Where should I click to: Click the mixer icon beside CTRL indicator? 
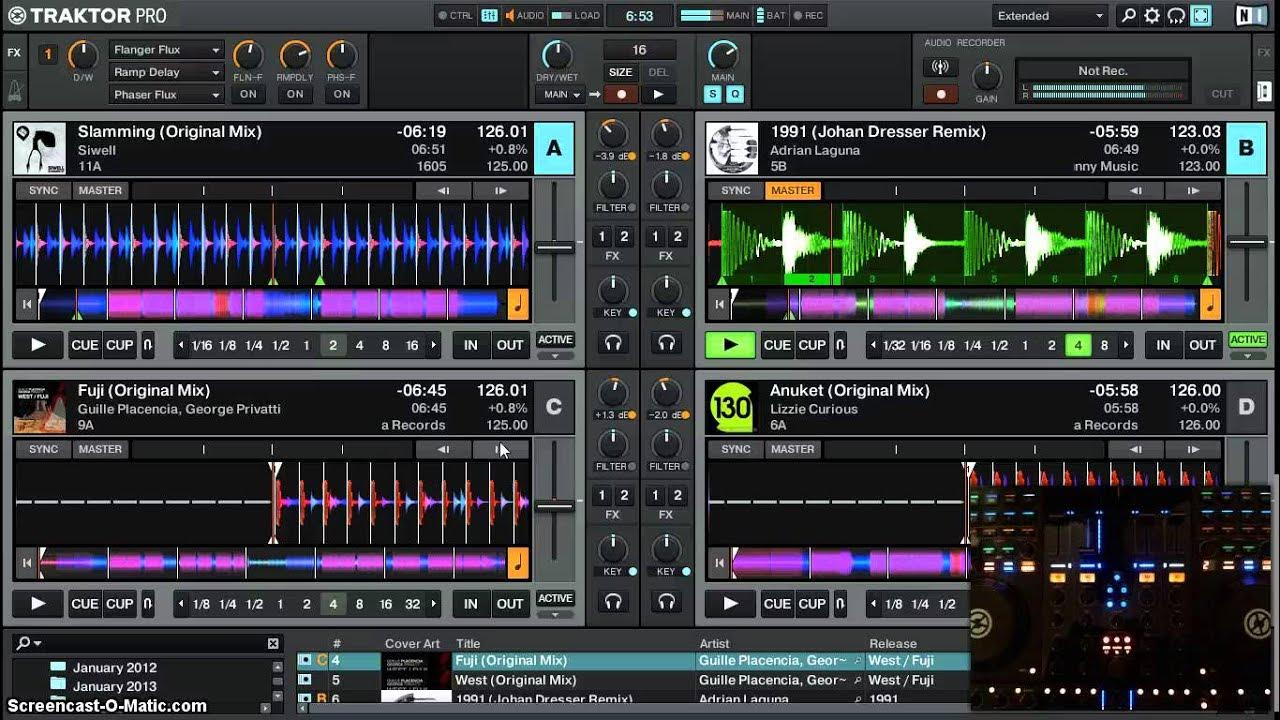pos(489,15)
